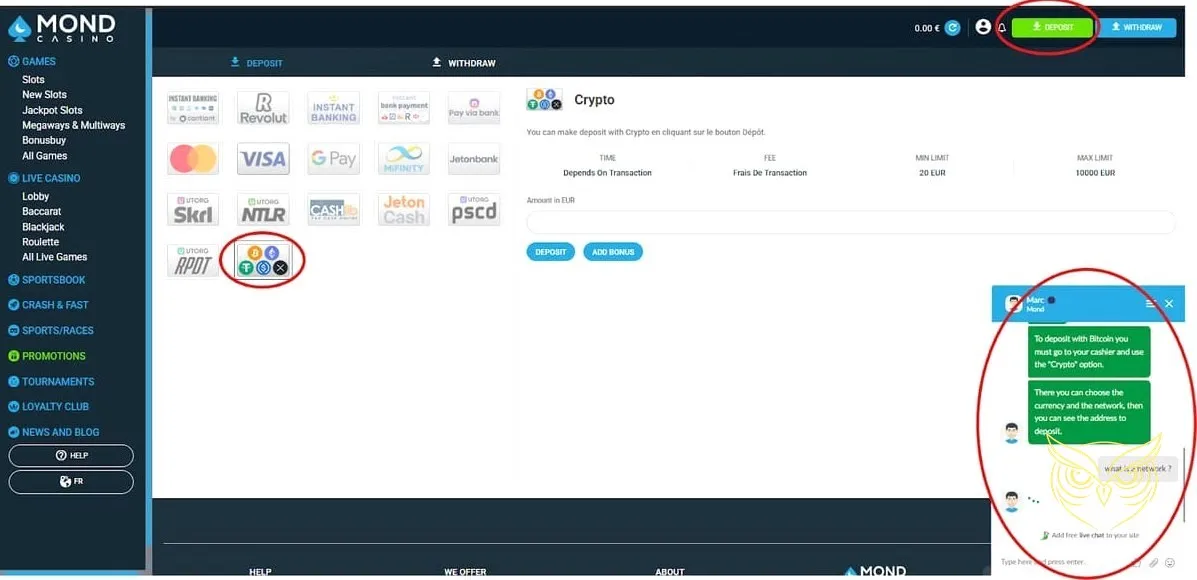Close the live chat window
The width and height of the screenshot is (1197, 580).
[1169, 303]
